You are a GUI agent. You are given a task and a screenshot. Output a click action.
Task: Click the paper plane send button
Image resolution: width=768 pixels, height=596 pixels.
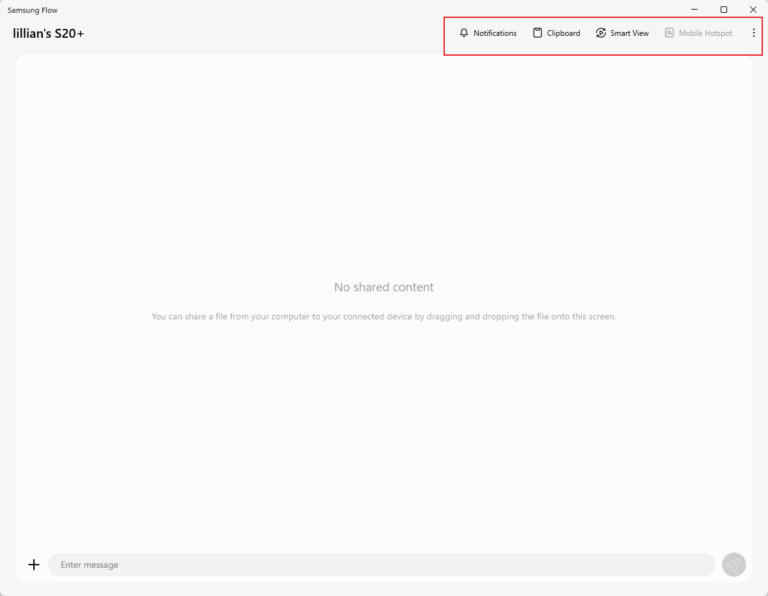(x=733, y=565)
